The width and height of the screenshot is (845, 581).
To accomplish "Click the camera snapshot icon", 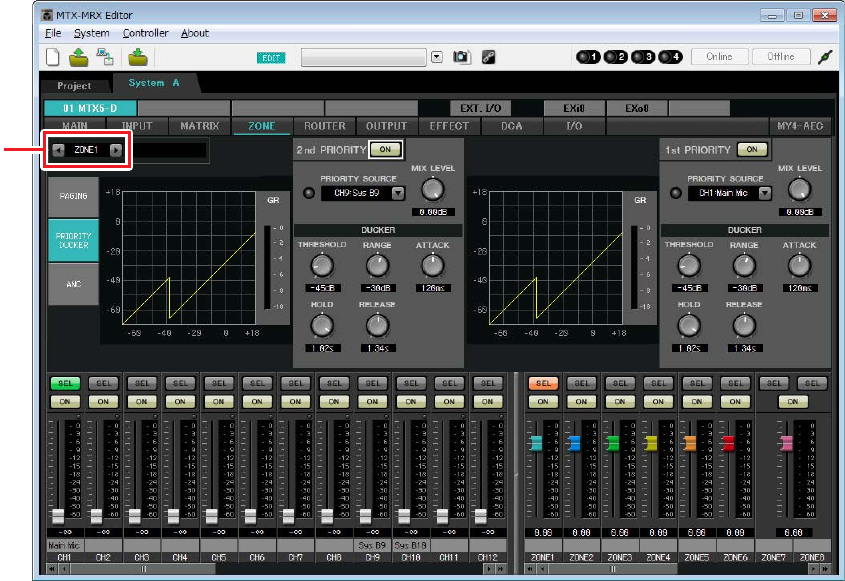I will click(x=461, y=57).
